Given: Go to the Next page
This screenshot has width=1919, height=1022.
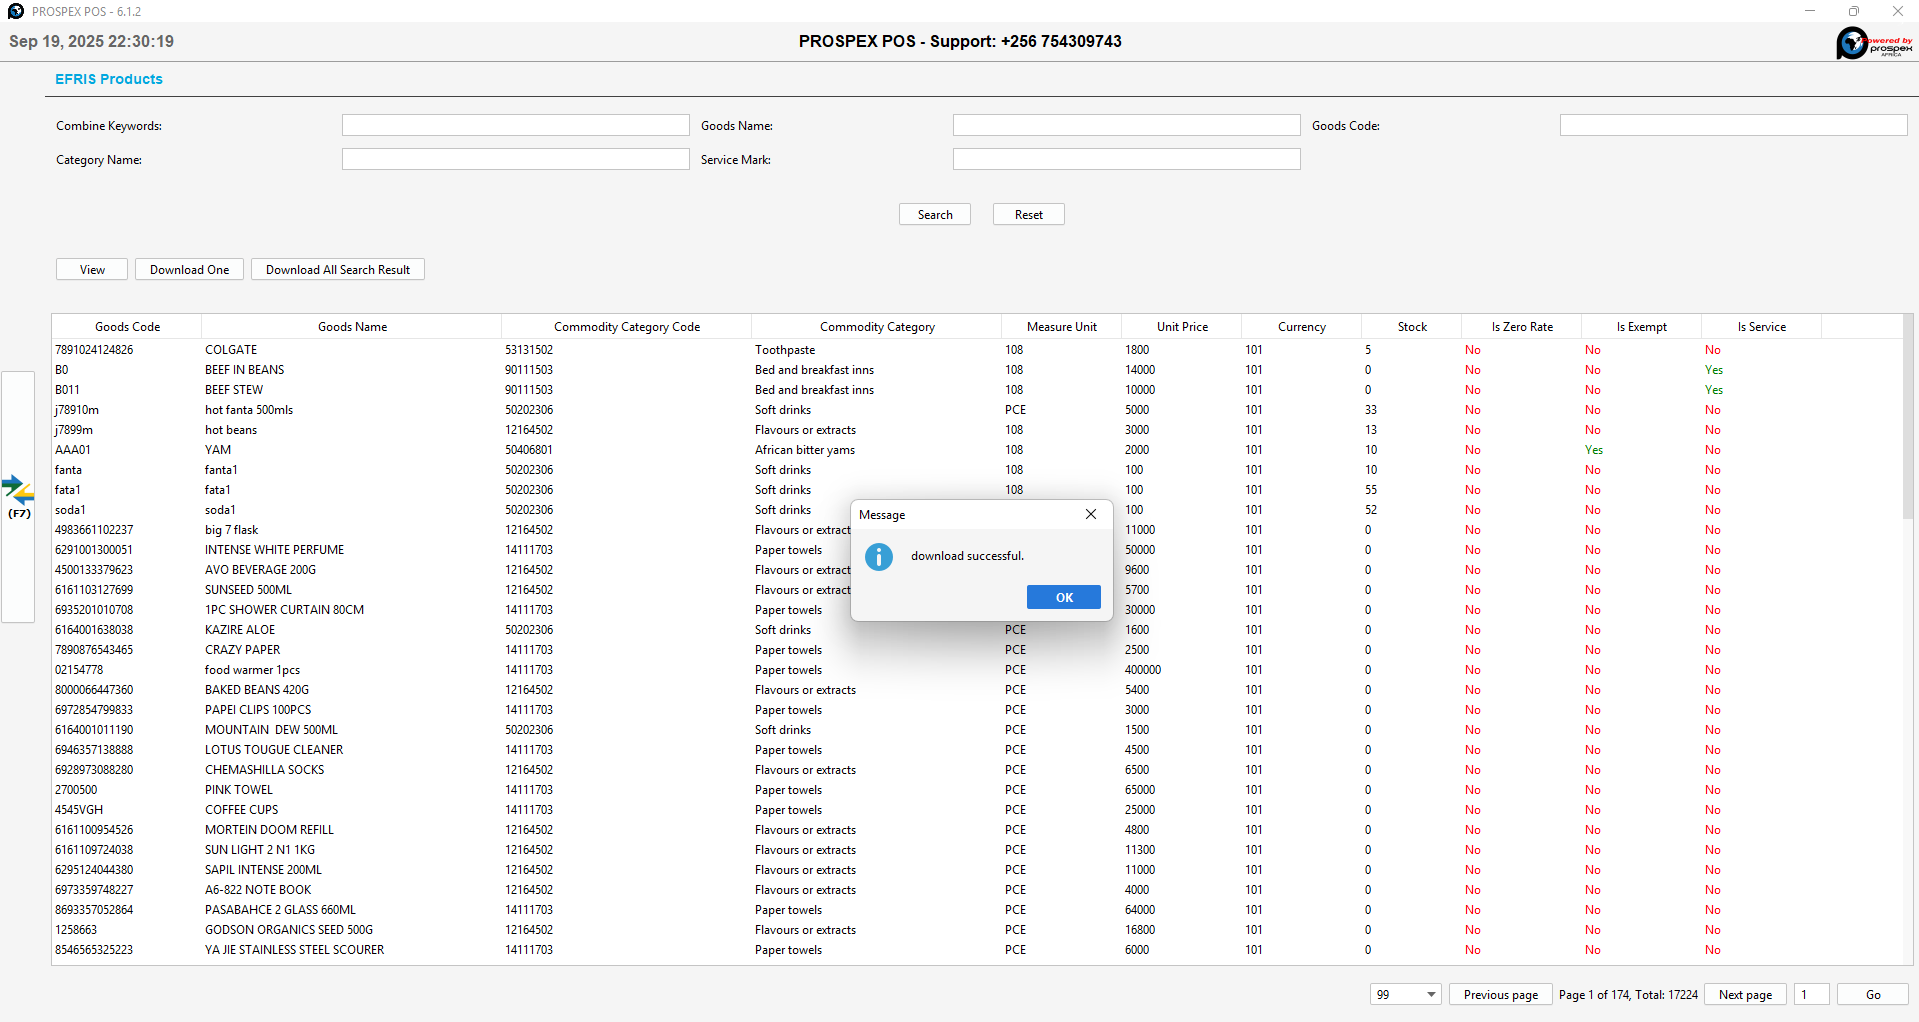Looking at the screenshot, I should tap(1744, 994).
